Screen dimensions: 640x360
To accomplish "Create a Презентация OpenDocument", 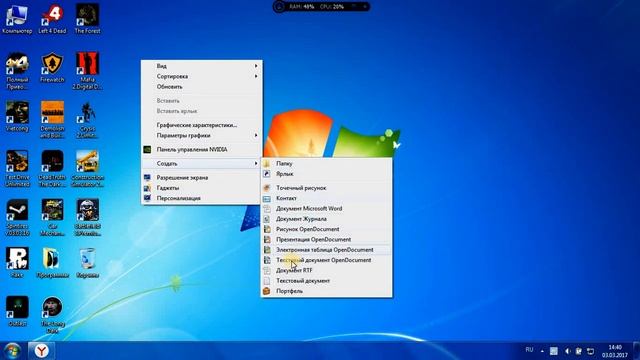I will (327, 239).
